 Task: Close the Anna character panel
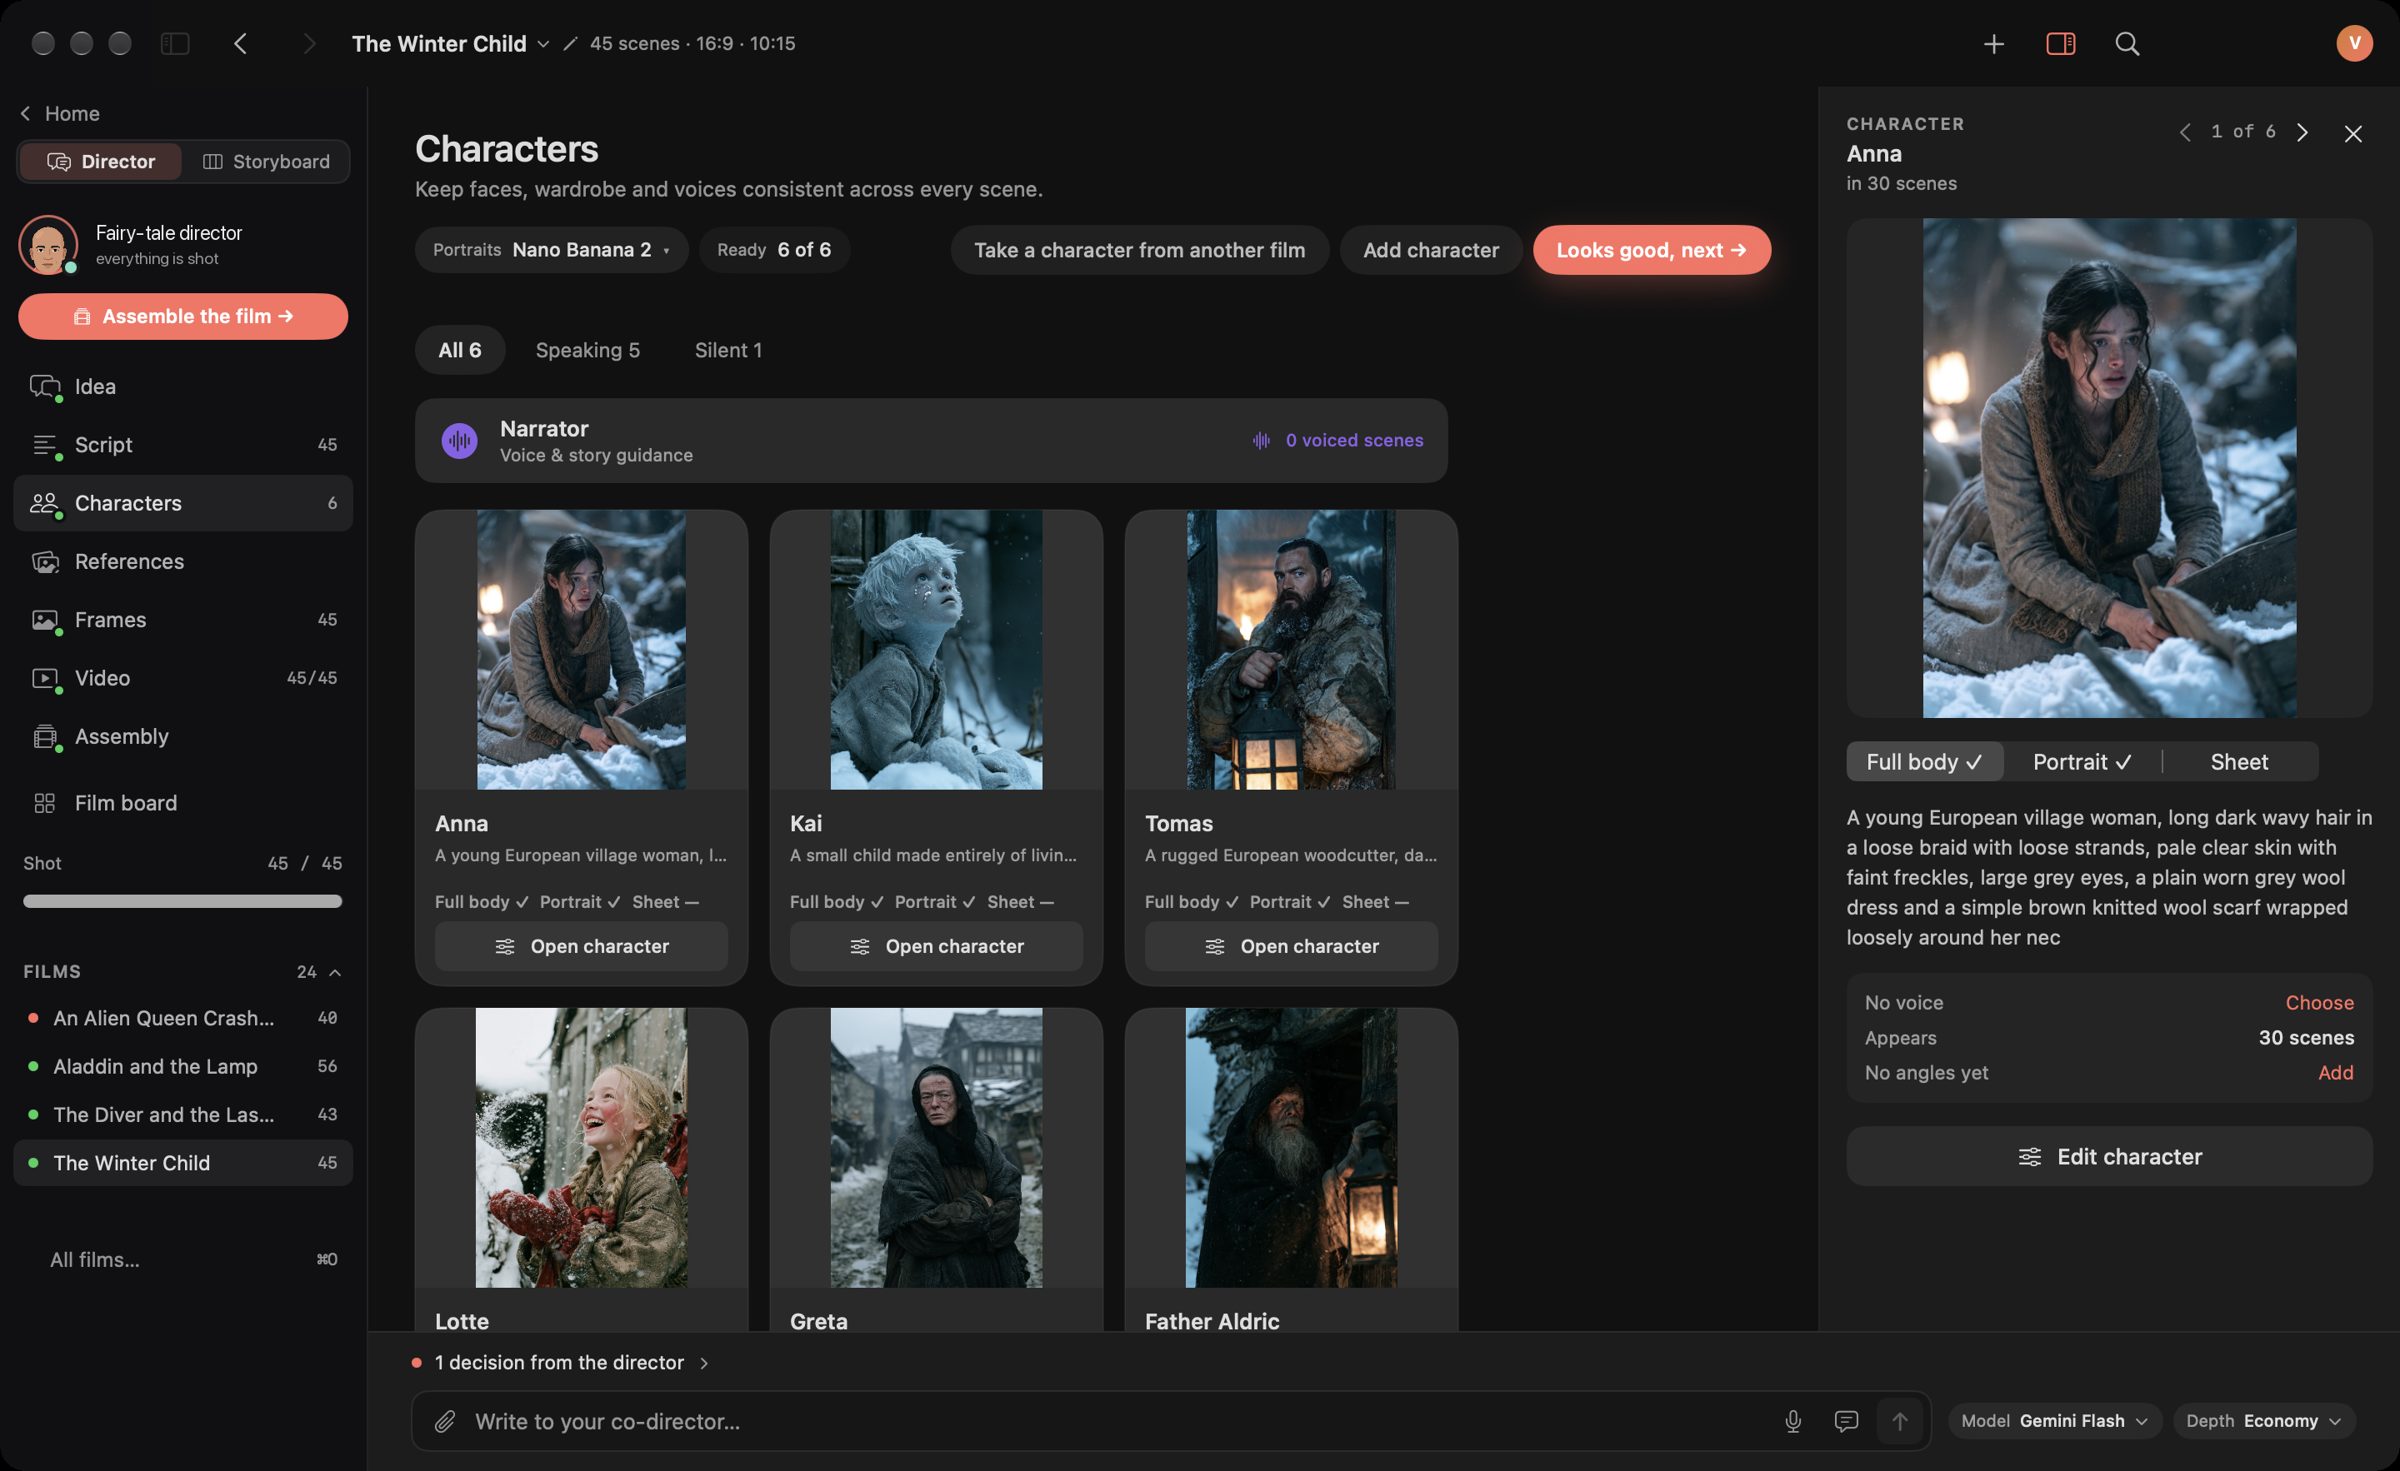point(2353,133)
